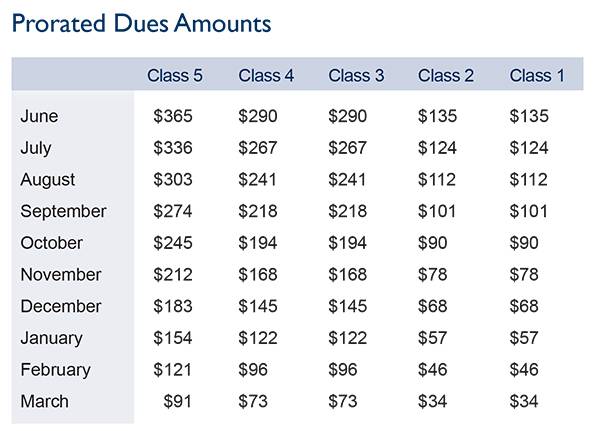This screenshot has height=431, width=600.
Task: Select the Class 2 column header
Action: pos(446,75)
